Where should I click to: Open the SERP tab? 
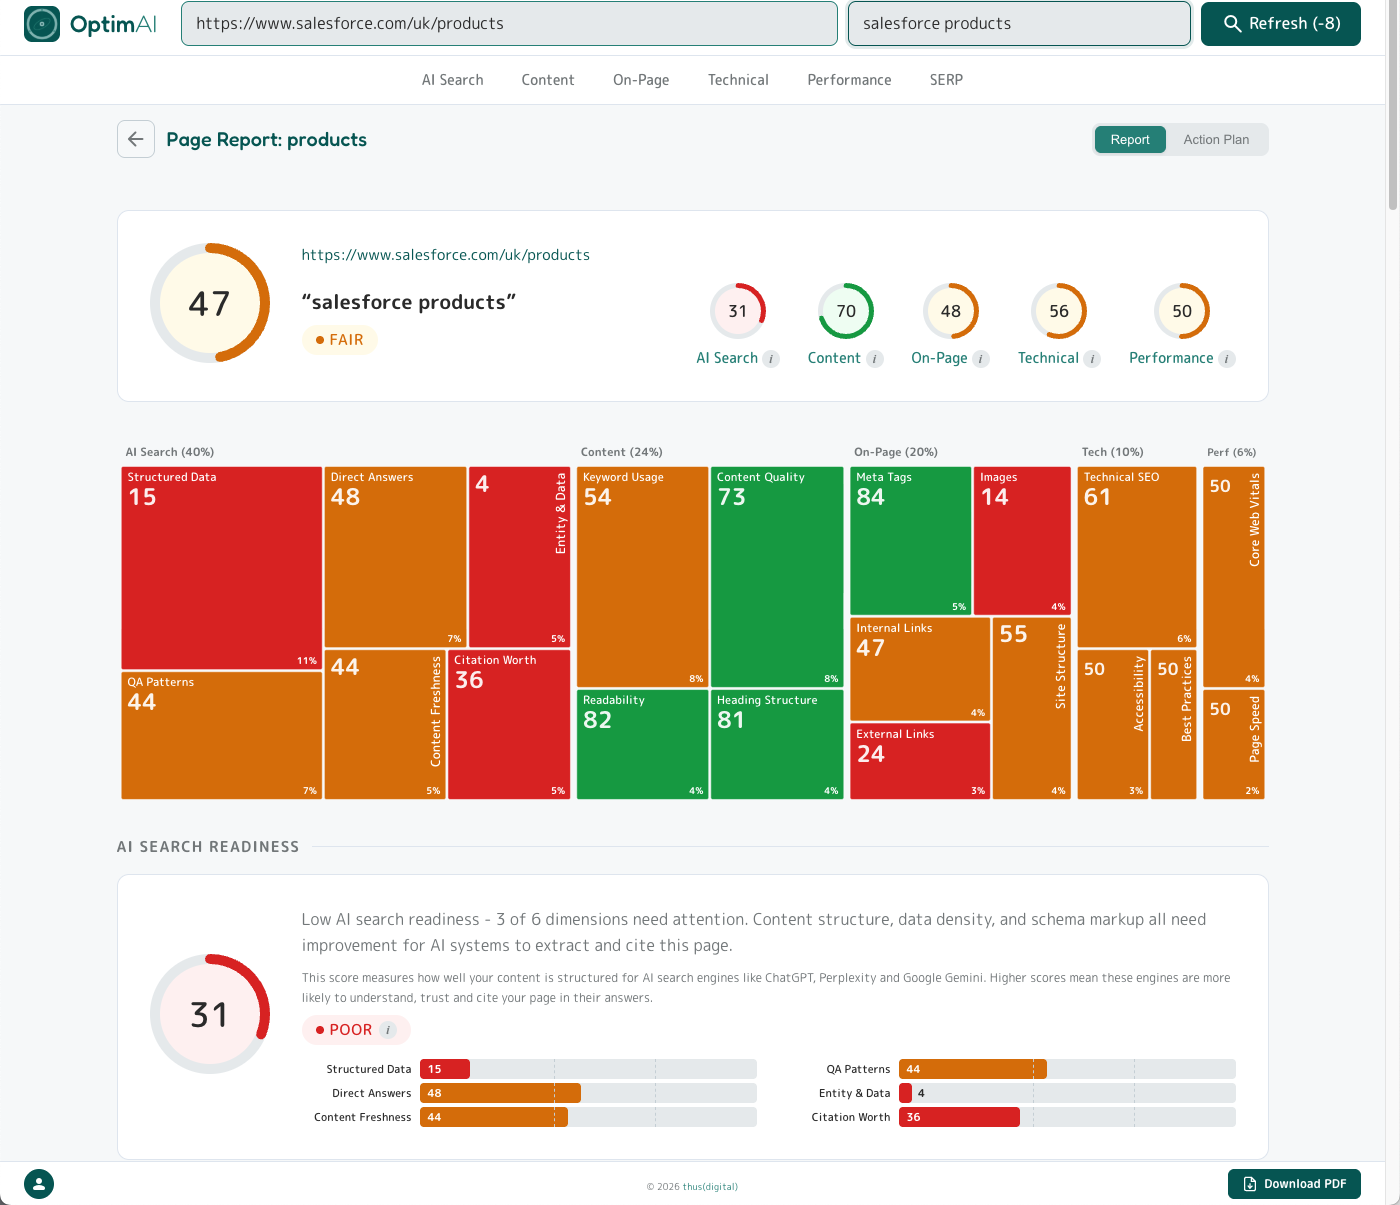pyautogui.click(x=946, y=80)
